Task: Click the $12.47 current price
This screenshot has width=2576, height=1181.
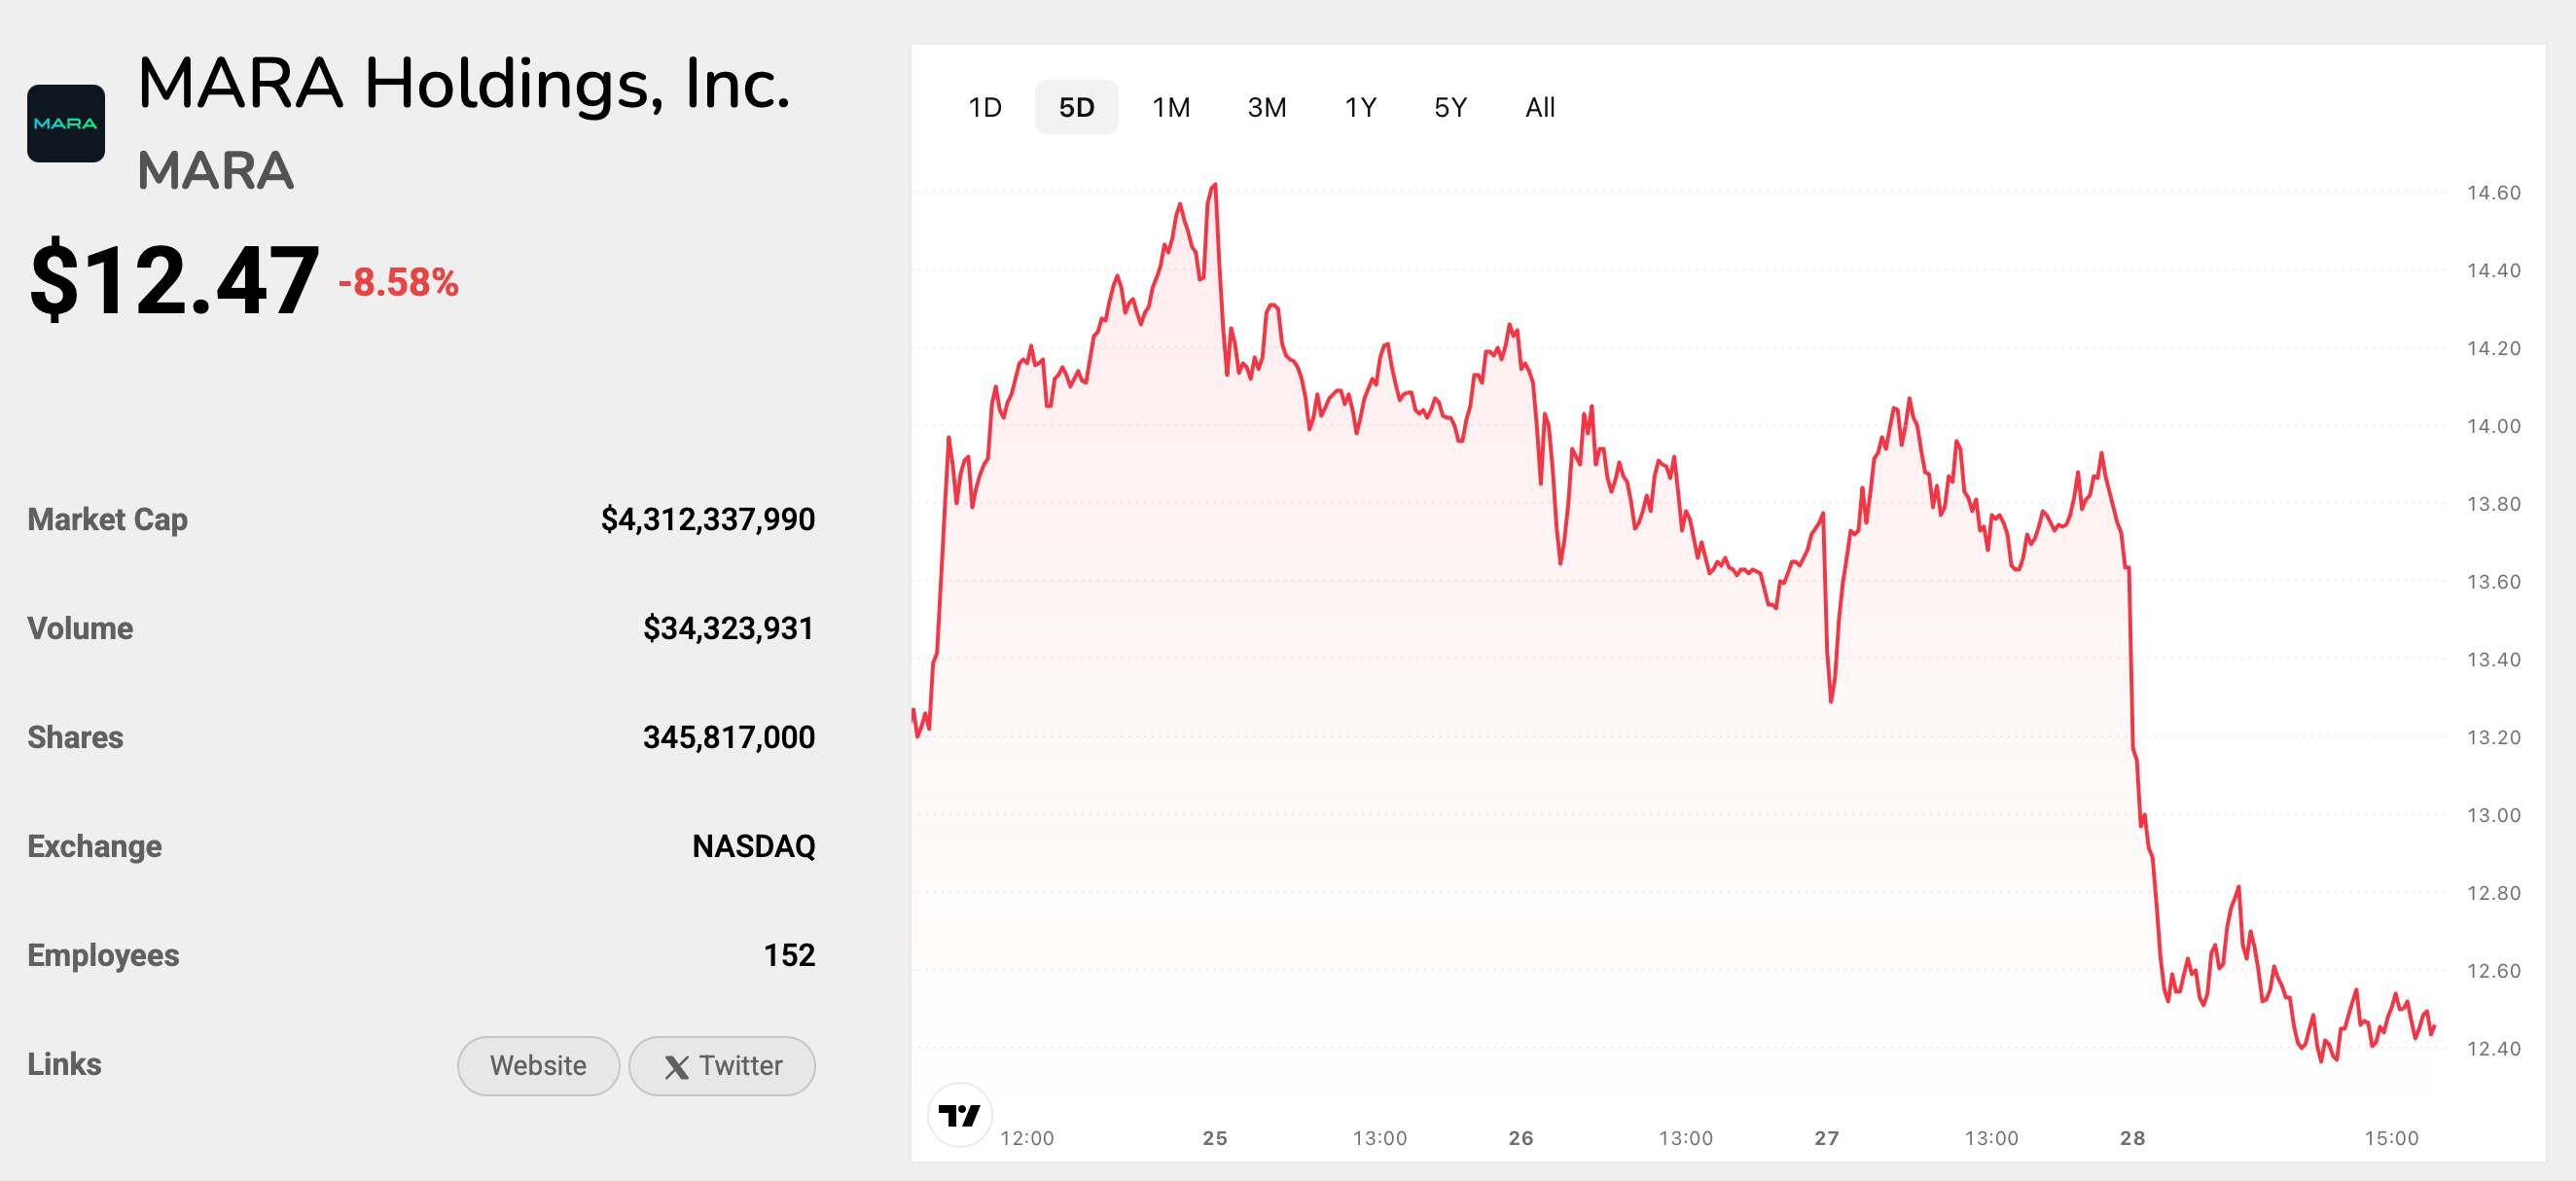Action: pyautogui.click(x=175, y=280)
